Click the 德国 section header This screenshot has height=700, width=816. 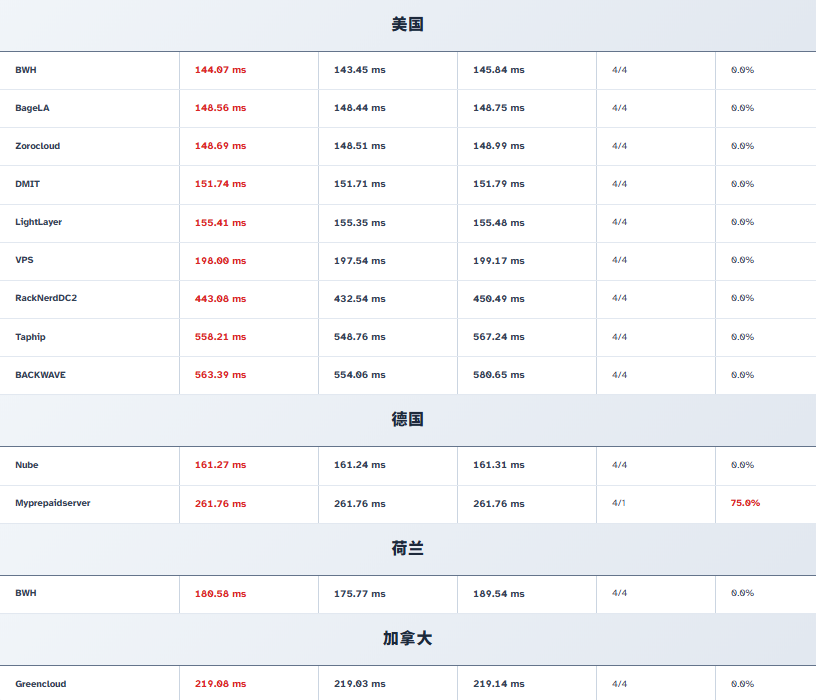[407, 420]
